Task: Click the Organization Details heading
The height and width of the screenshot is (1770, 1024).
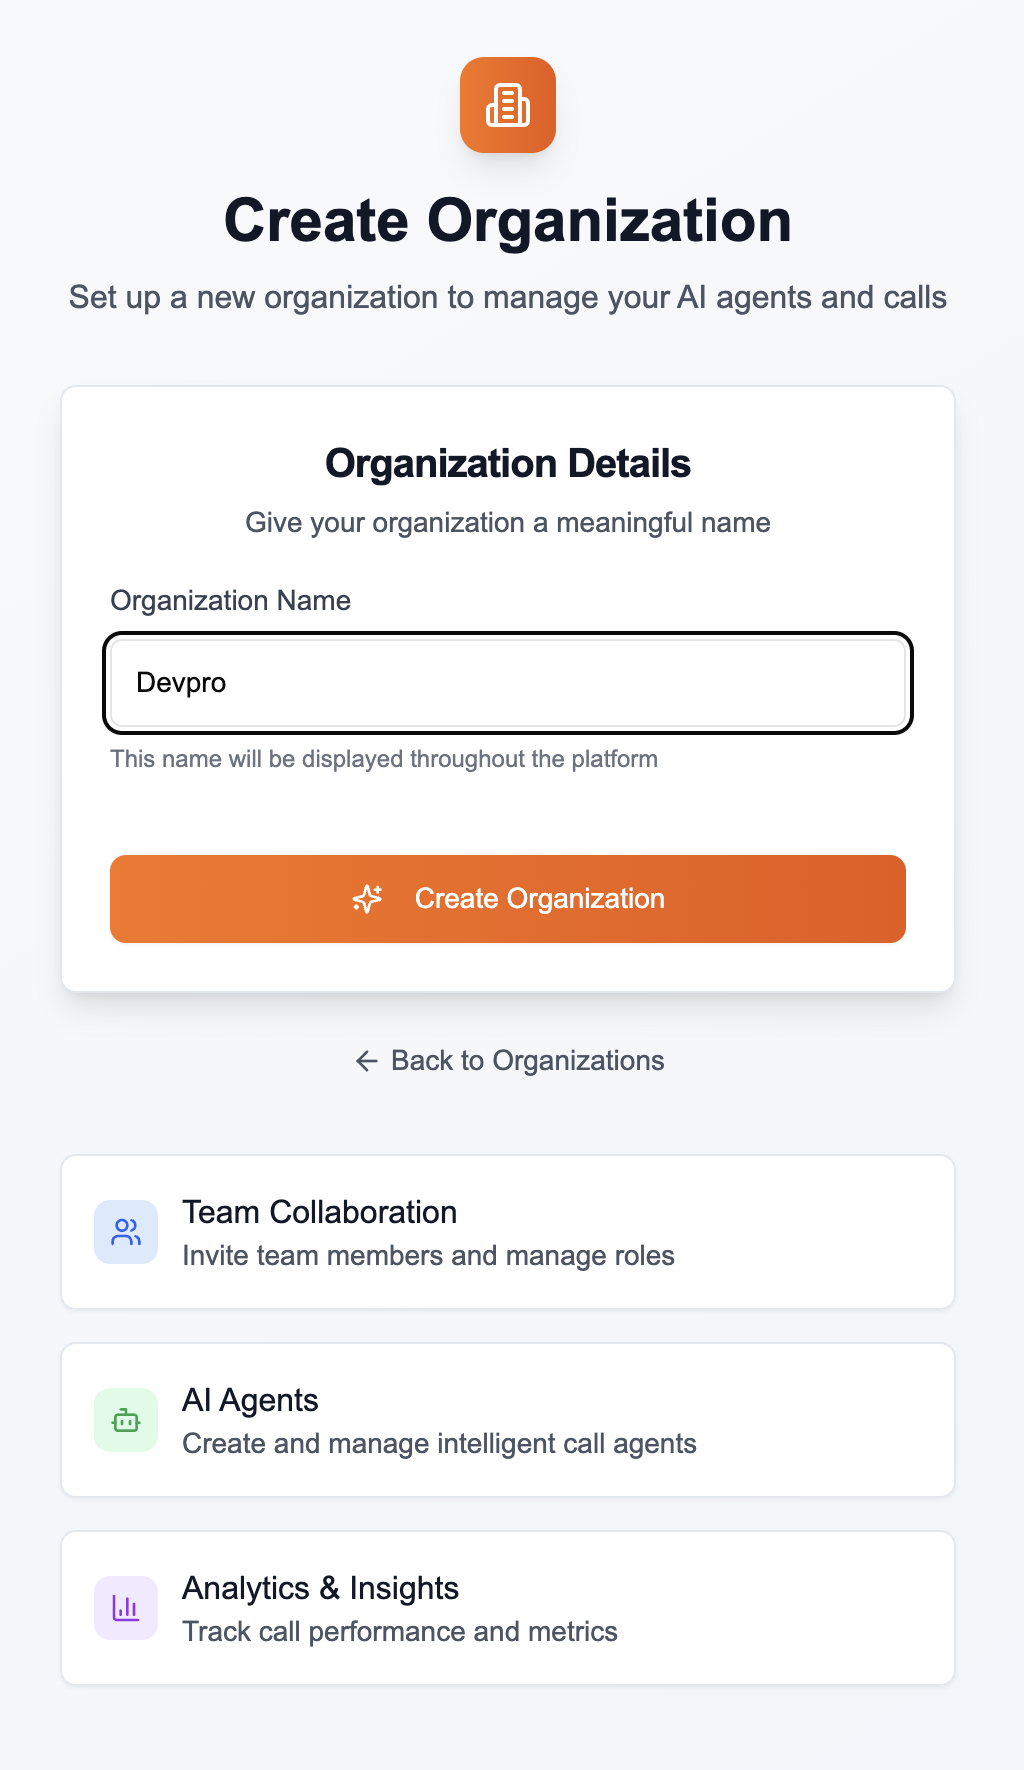Action: tap(508, 463)
